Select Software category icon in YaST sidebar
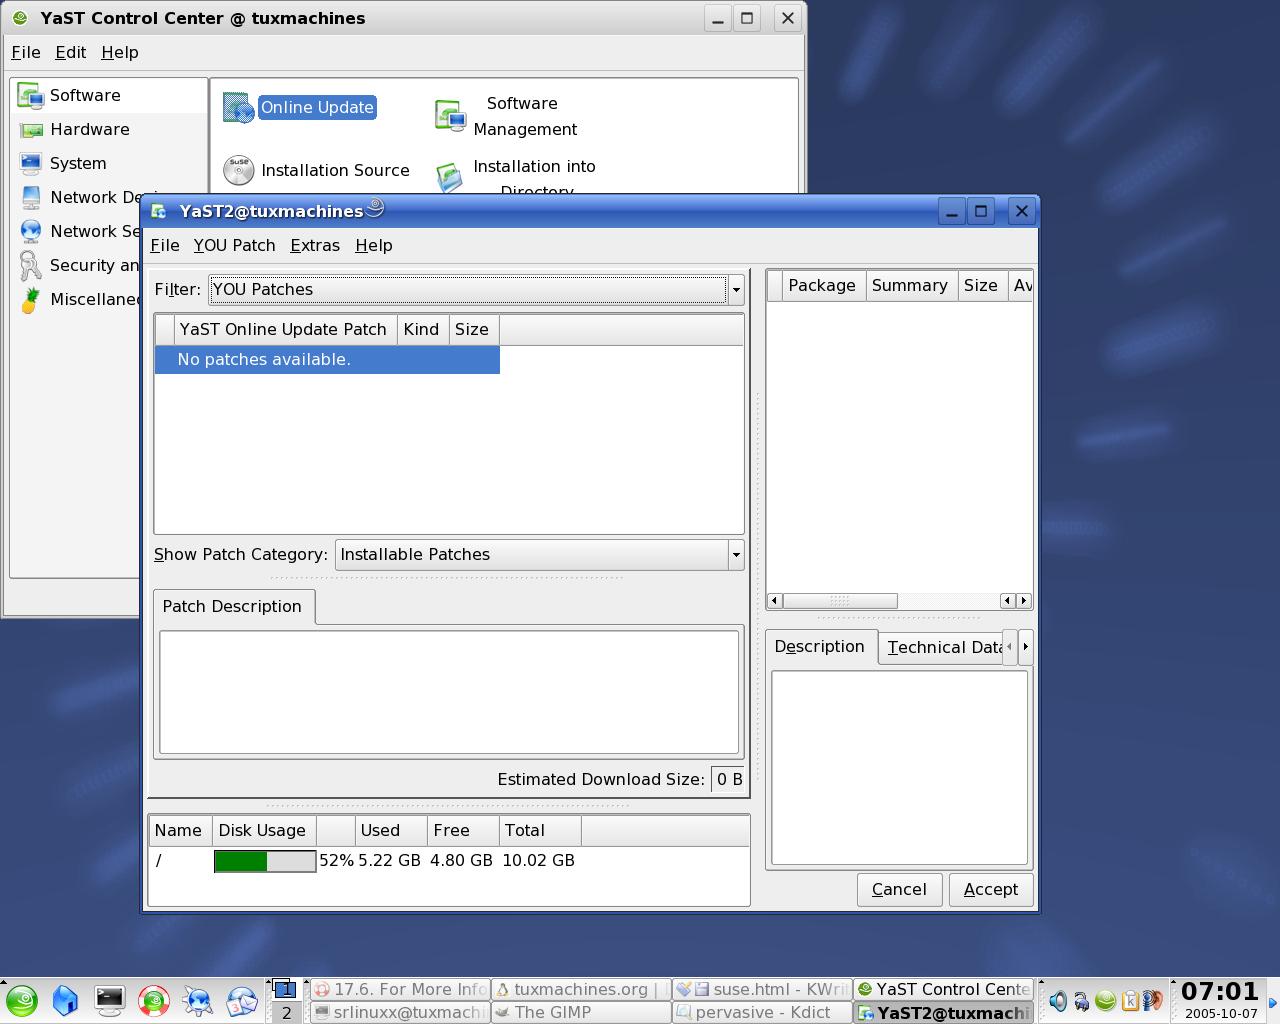The image size is (1280, 1024). click(31, 96)
